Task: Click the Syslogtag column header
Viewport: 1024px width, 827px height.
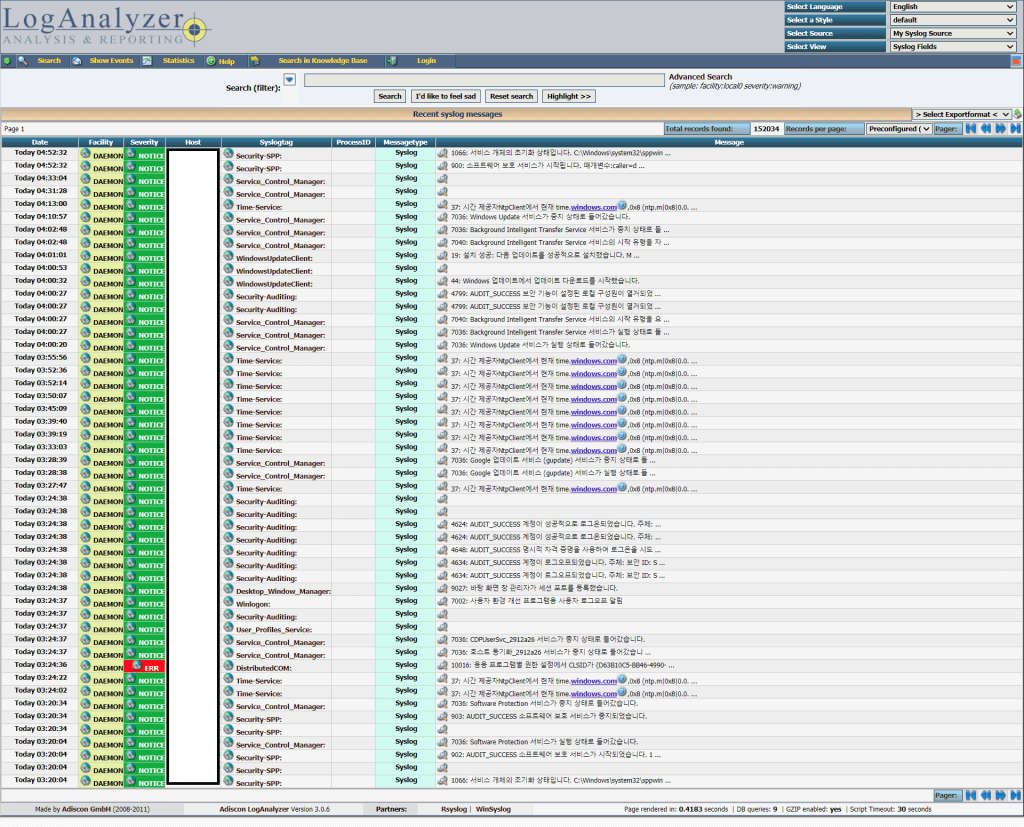Action: coord(276,142)
